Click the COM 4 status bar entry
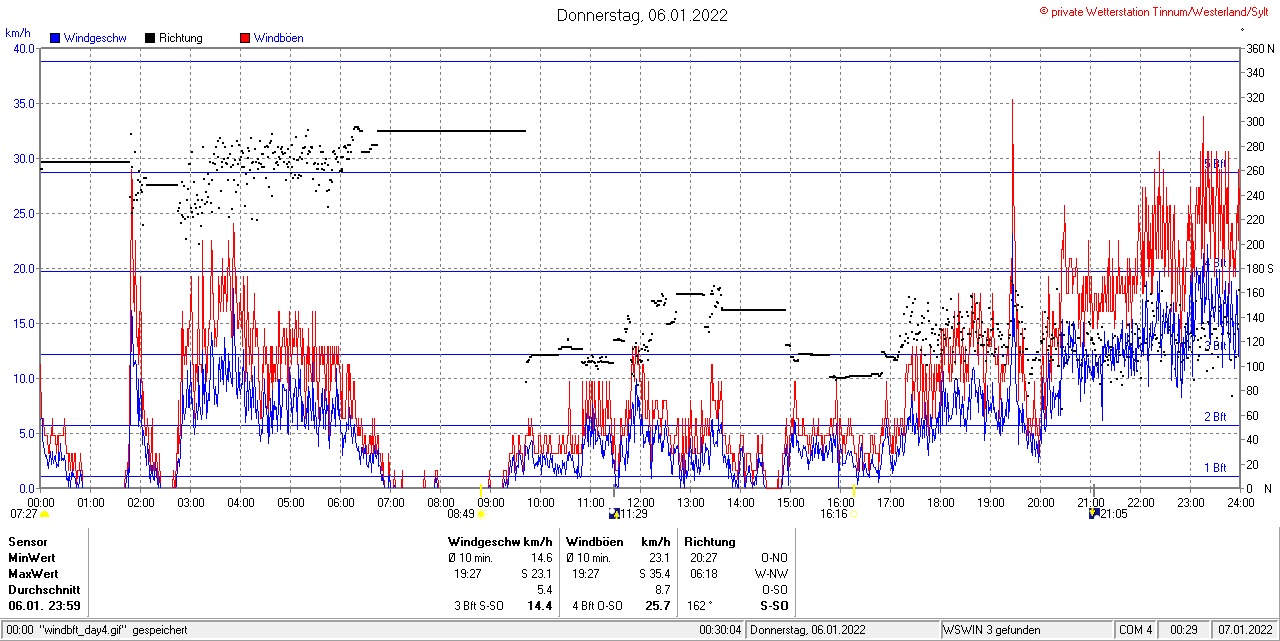The image size is (1280, 641). [x=1136, y=630]
